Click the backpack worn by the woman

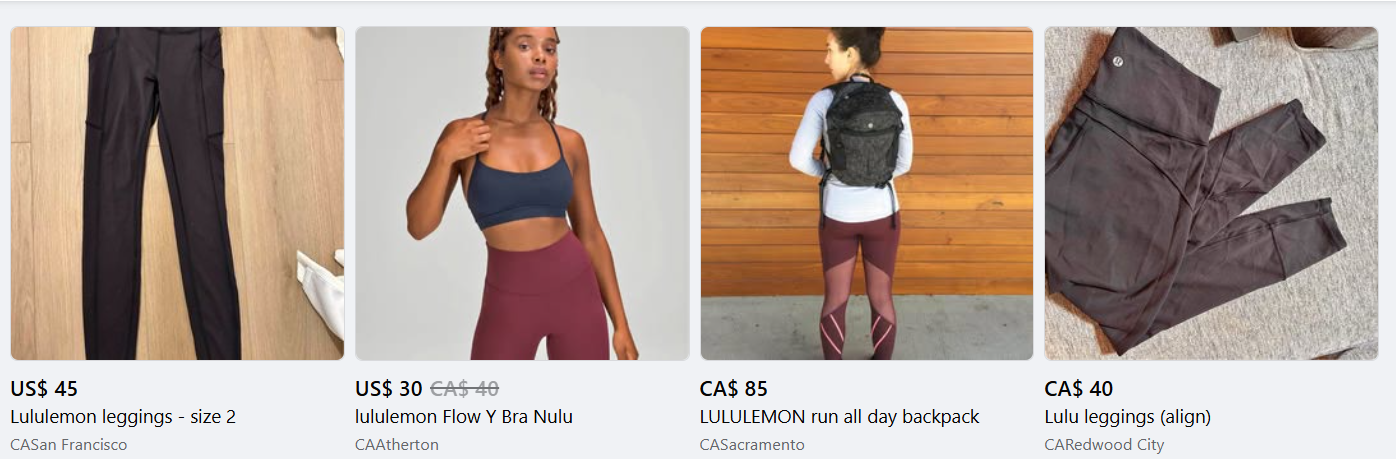(x=863, y=135)
